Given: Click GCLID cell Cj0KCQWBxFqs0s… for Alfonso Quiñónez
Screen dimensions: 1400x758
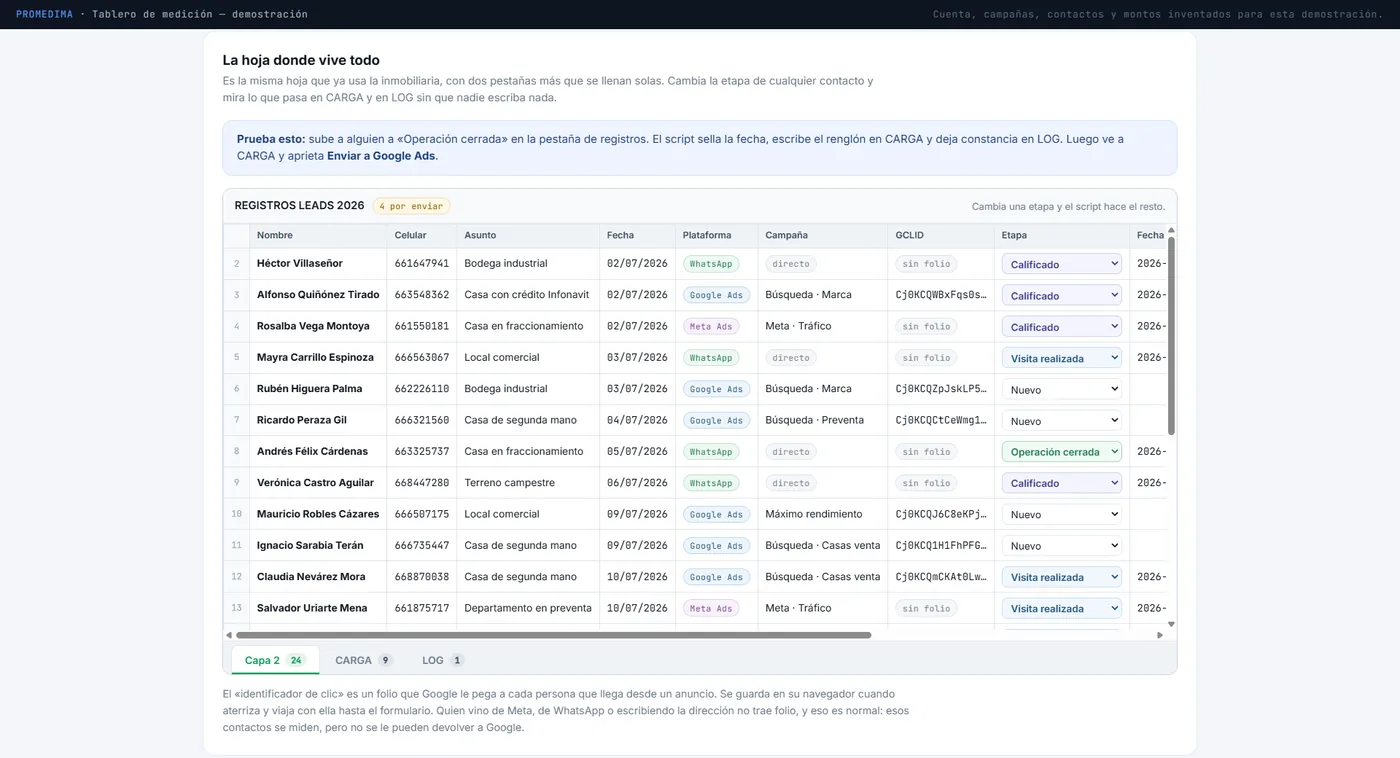Looking at the screenshot, I should point(941,295).
